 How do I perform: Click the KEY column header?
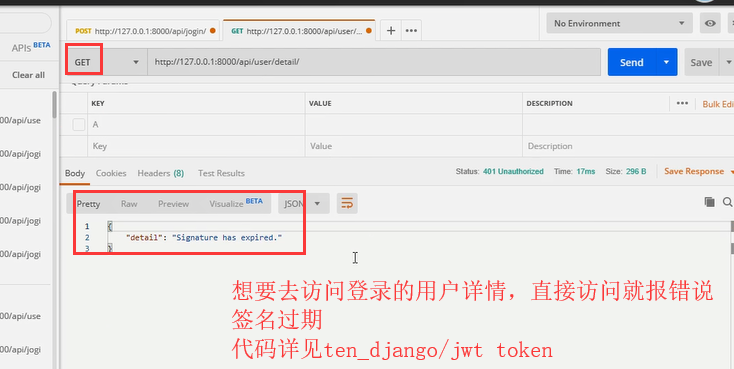pyautogui.click(x=98, y=103)
